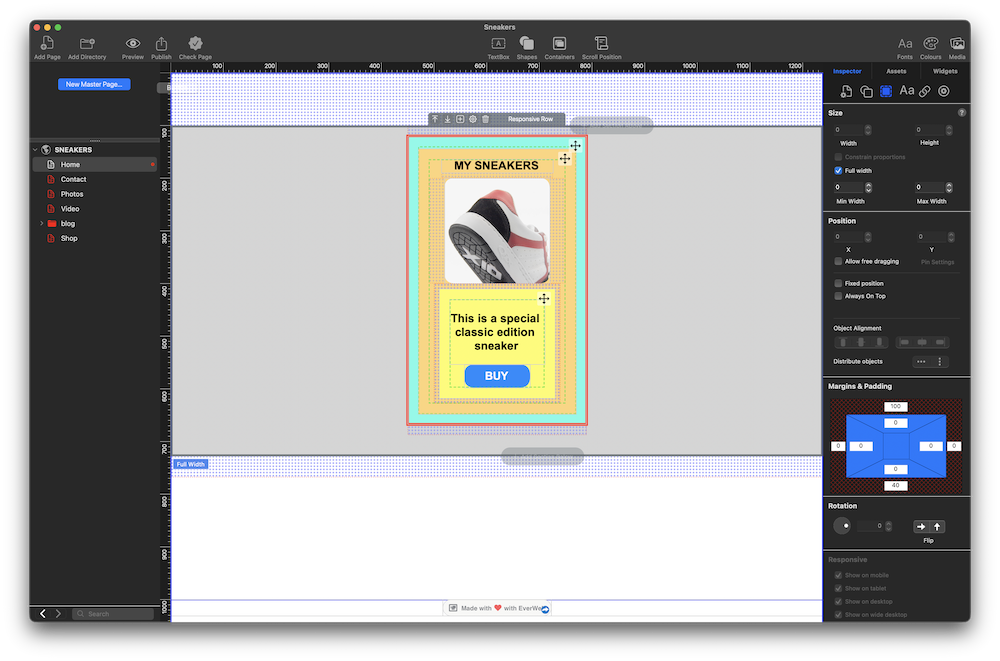The height and width of the screenshot is (661, 1000).
Task: Open the Fonts panel
Action: pos(905,44)
